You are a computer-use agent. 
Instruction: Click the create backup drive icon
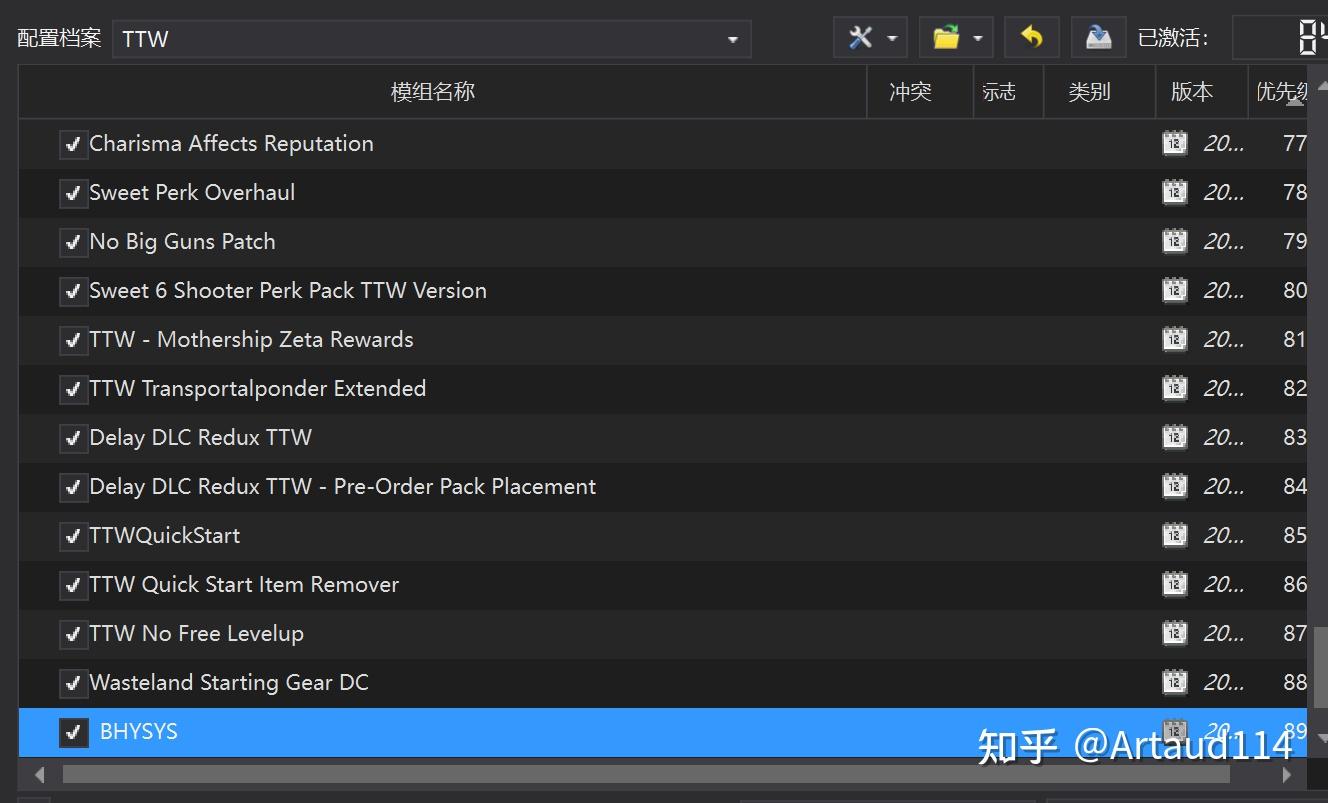tap(1098, 38)
